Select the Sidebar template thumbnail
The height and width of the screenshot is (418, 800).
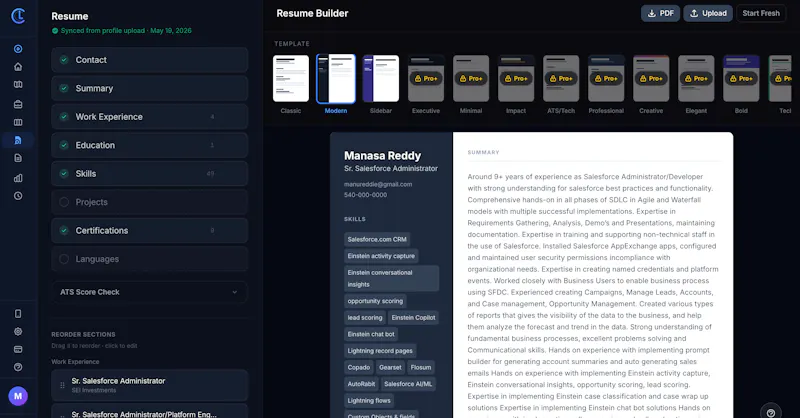(x=381, y=79)
